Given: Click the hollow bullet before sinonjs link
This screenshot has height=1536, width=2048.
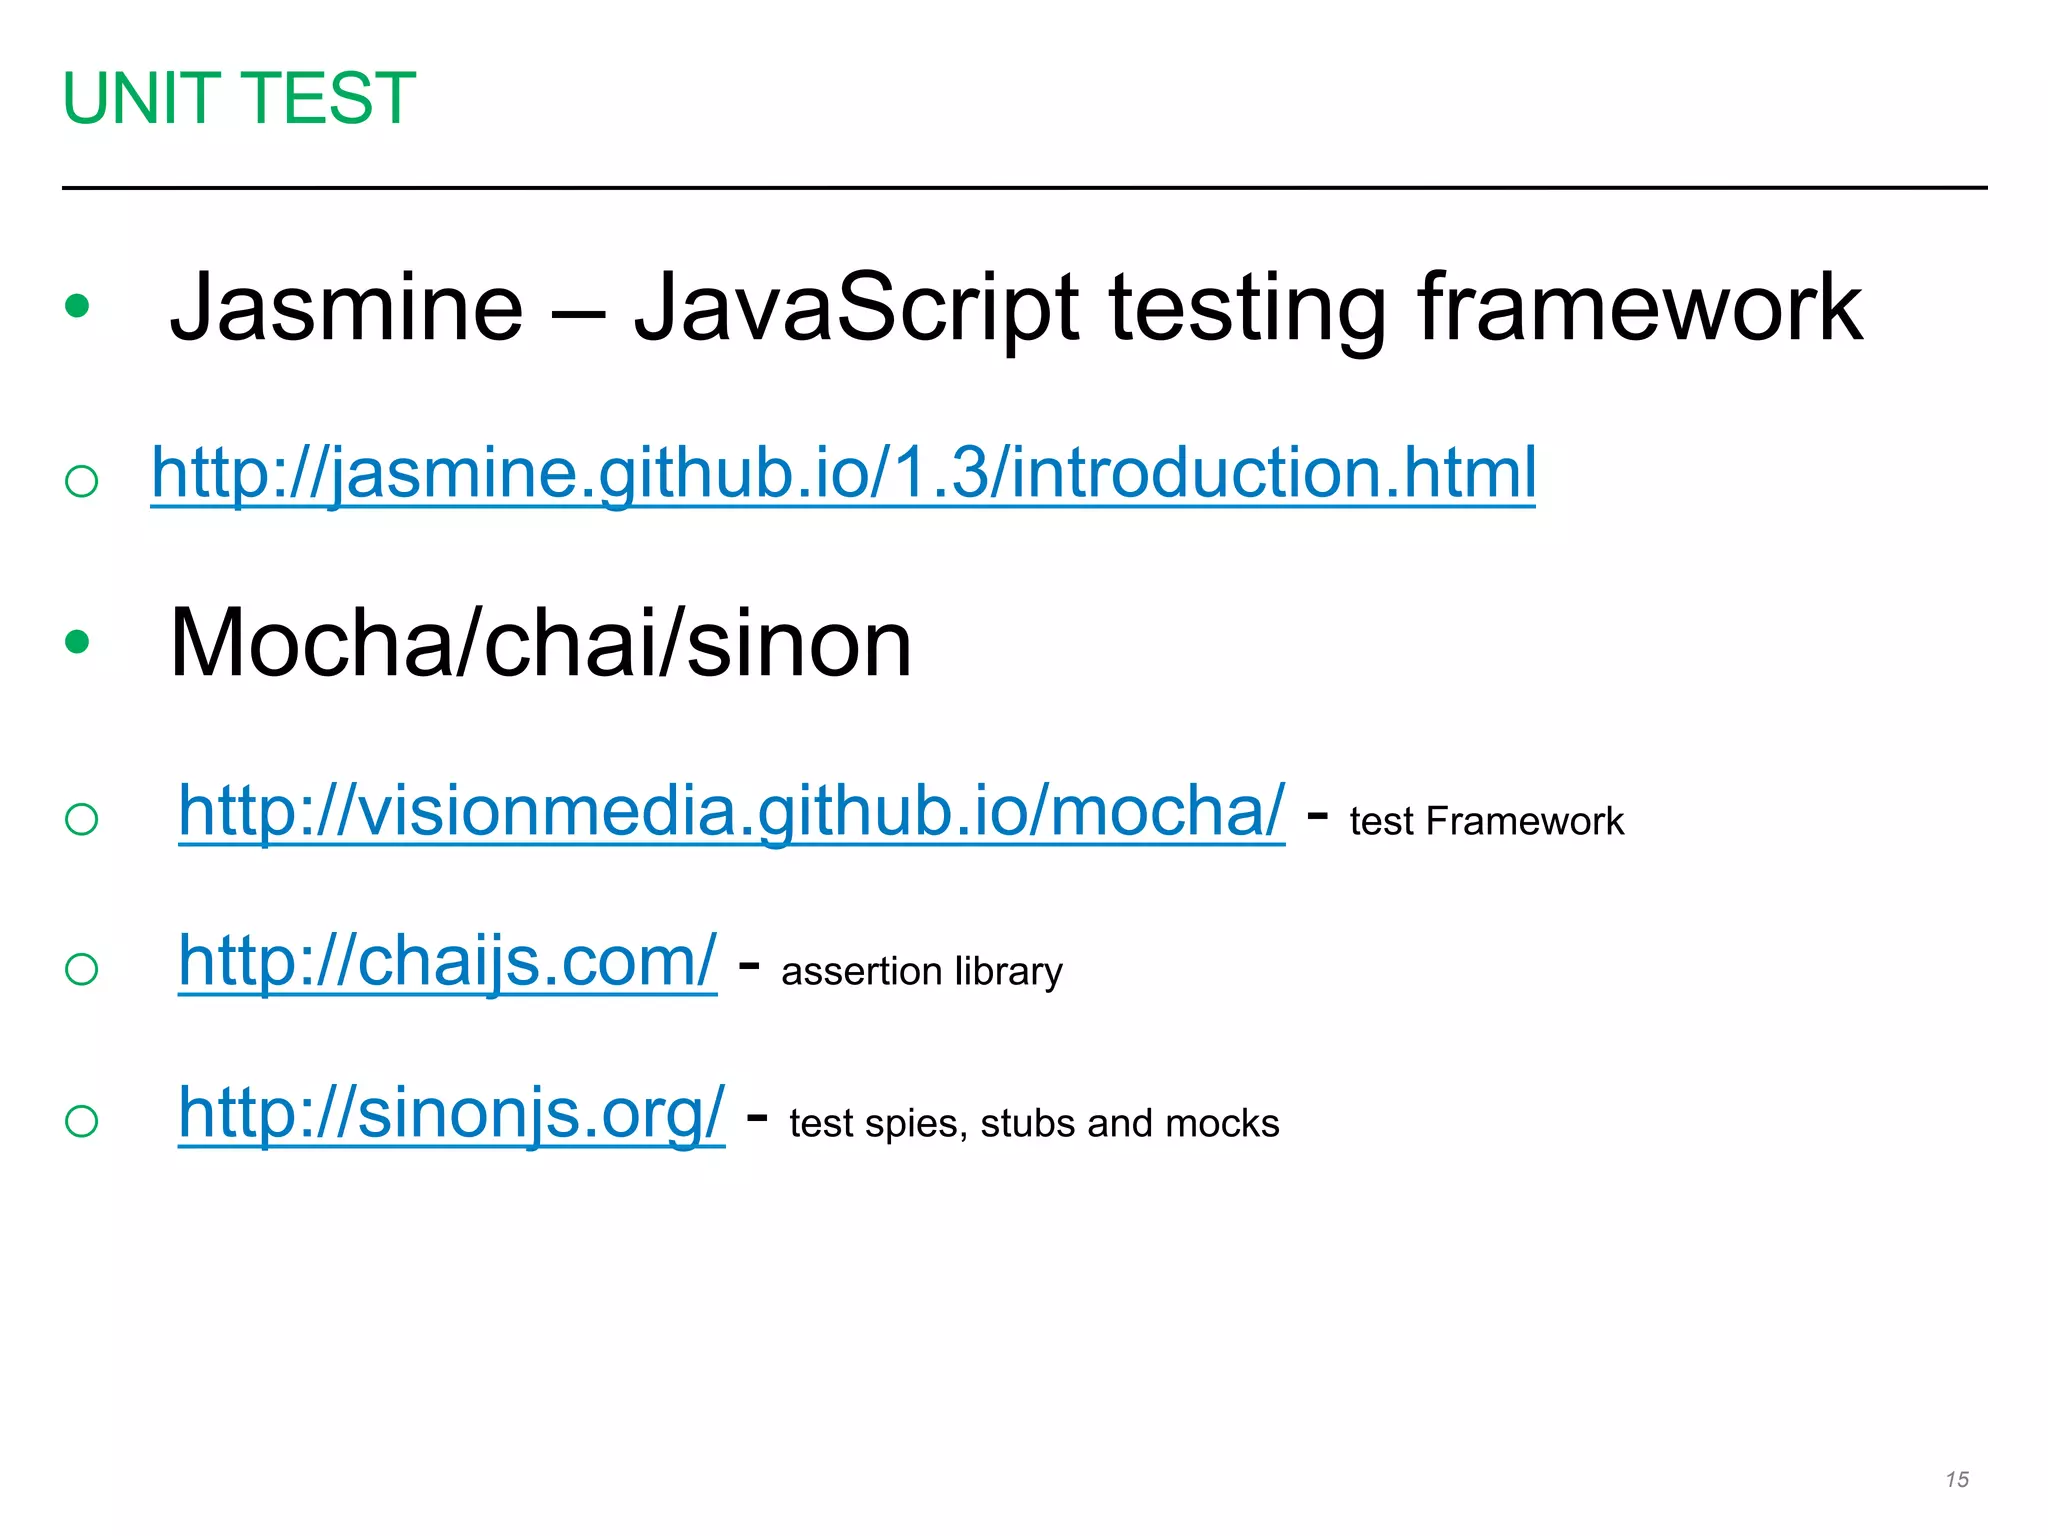Looking at the screenshot, I should point(81,1121).
